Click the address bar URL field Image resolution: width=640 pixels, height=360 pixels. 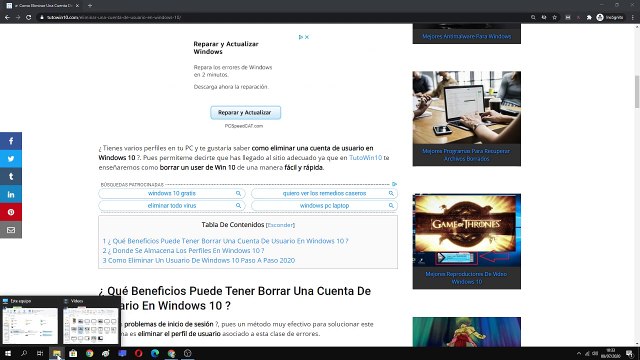tap(282, 18)
